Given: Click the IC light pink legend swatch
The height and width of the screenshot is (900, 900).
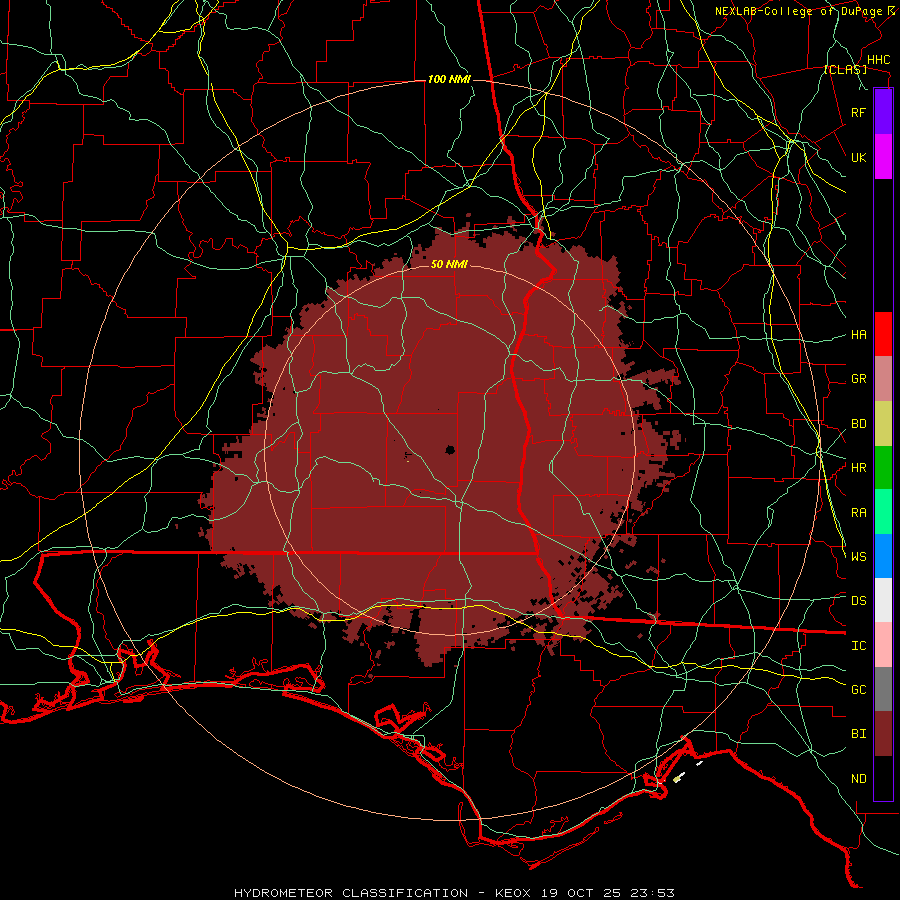Looking at the screenshot, I should 883,645.
